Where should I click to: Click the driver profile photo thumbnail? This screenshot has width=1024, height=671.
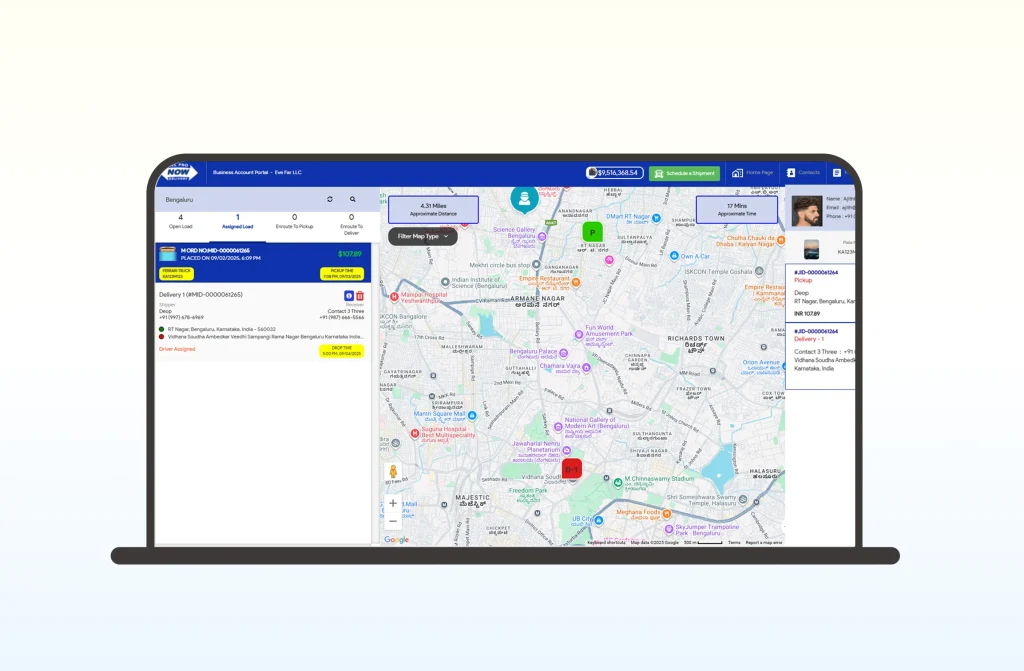pos(807,211)
